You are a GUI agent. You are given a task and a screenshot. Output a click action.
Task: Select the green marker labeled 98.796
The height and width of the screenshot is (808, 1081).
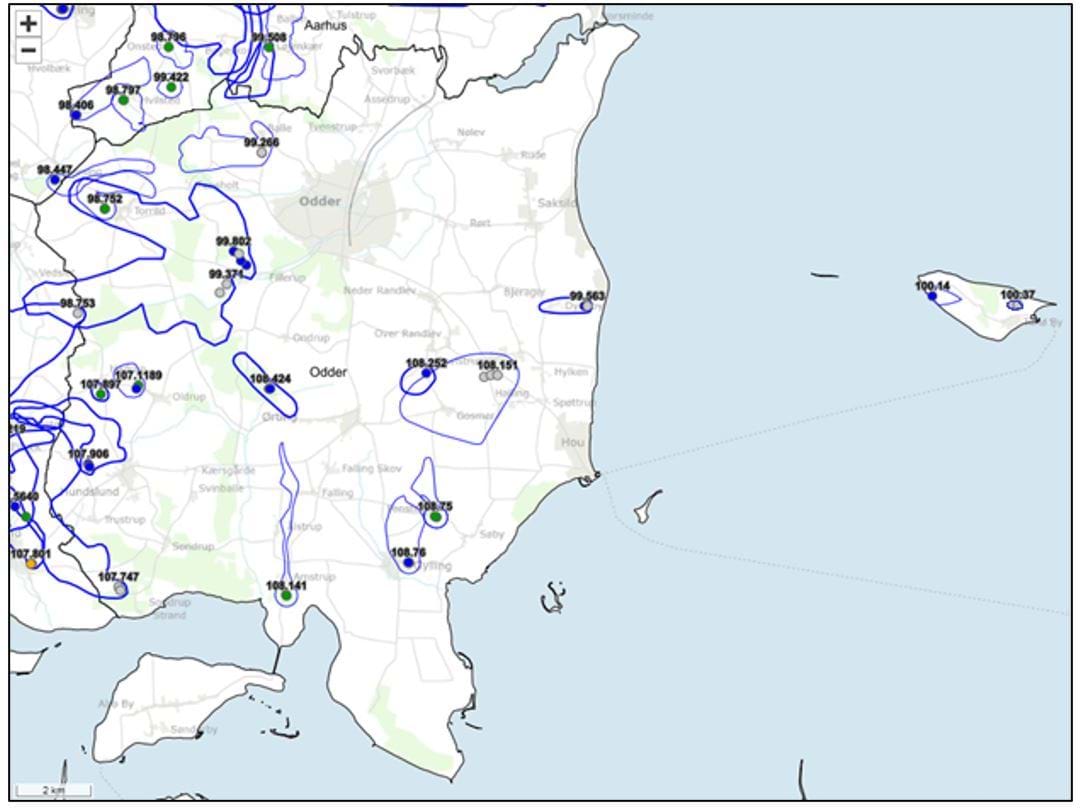click(169, 47)
